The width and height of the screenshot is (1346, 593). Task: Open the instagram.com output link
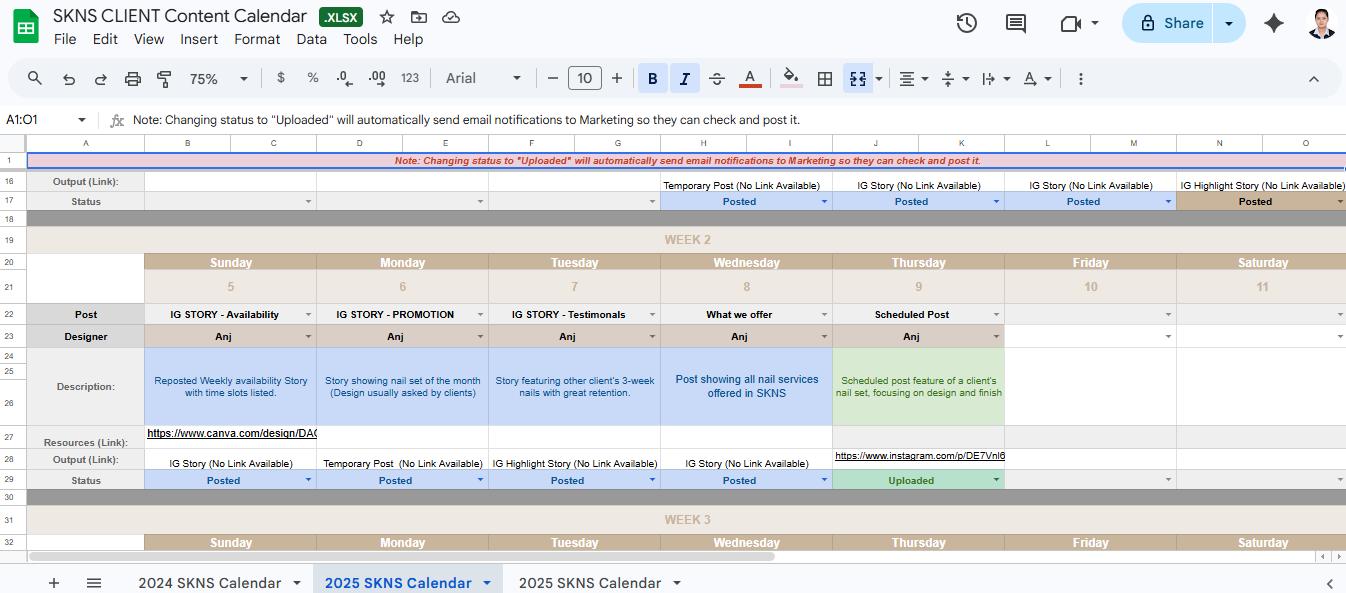919,456
